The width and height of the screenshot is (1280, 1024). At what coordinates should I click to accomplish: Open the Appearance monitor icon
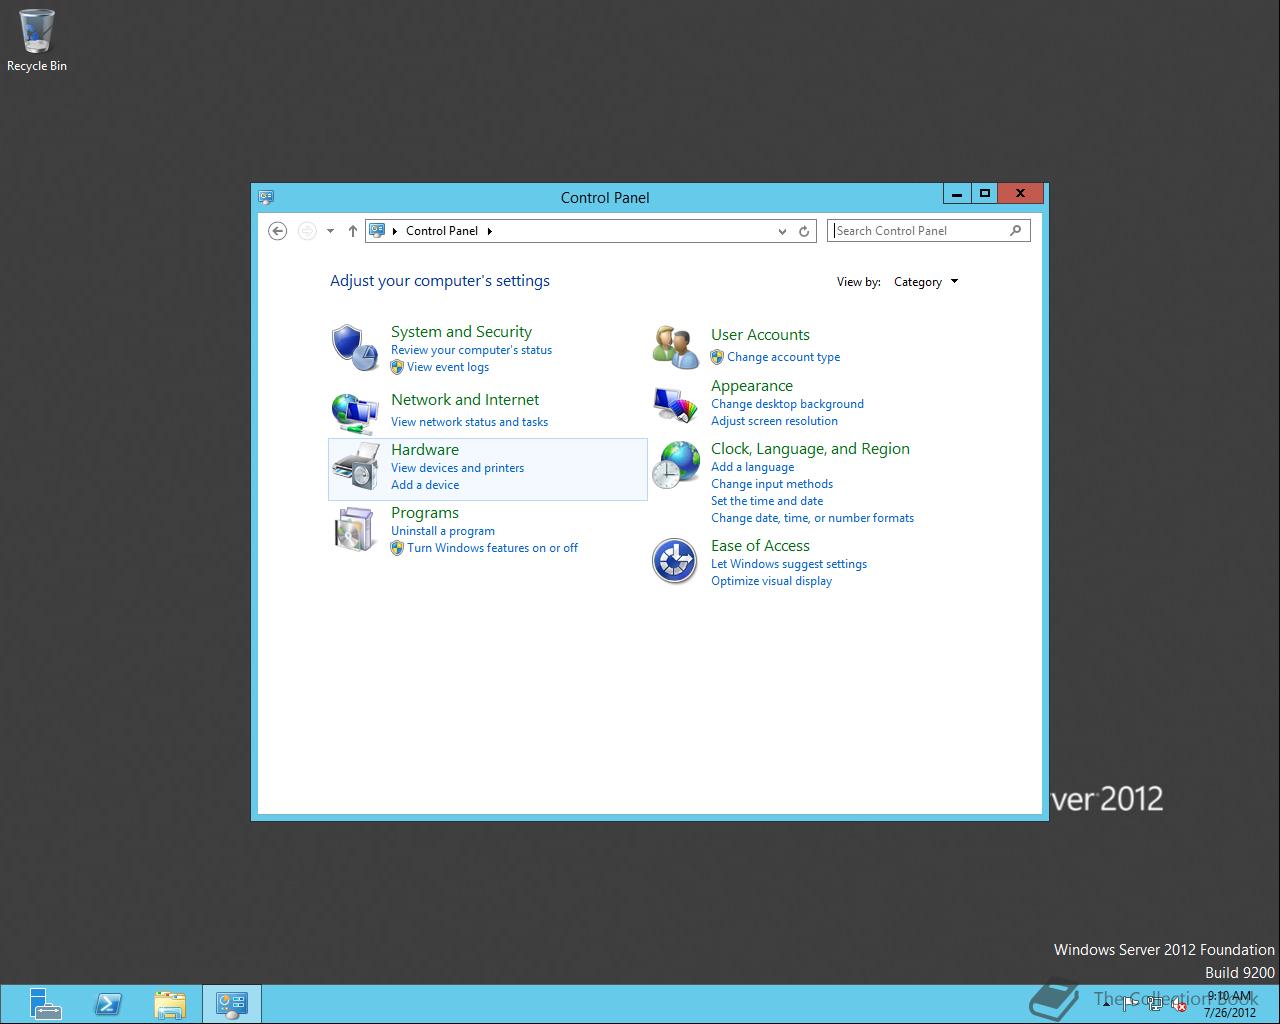click(x=676, y=405)
